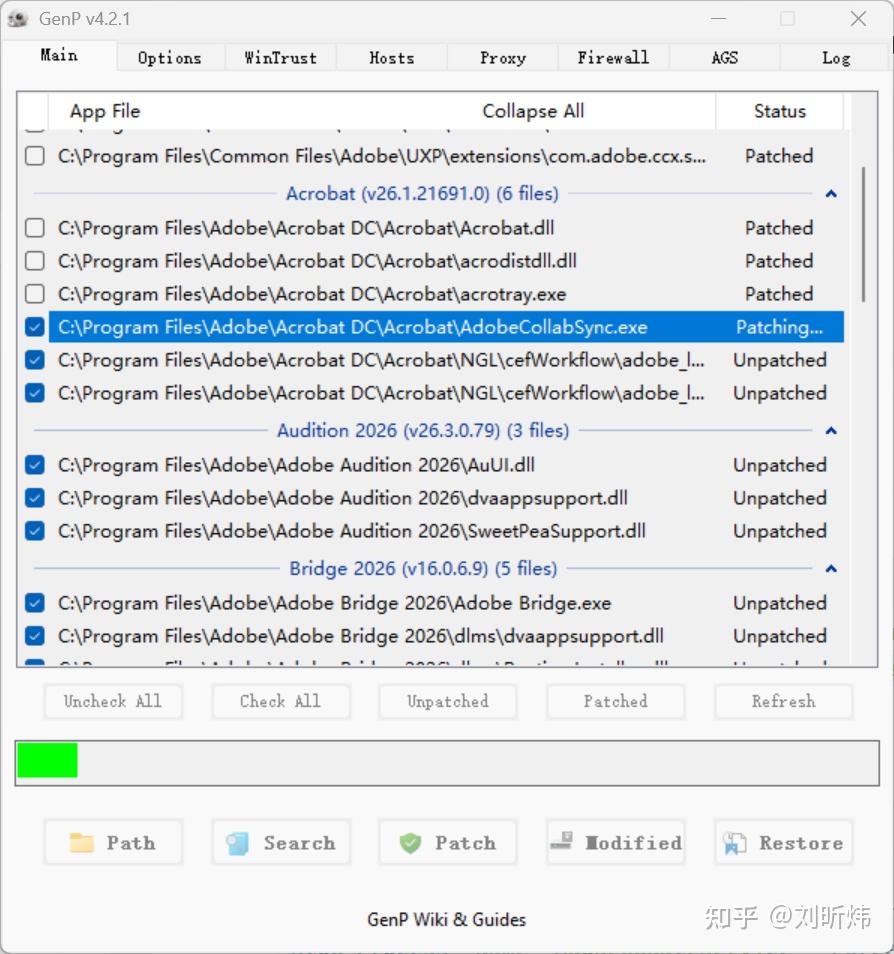Select the highlighted AdobeCollabSync.exe row
This screenshot has height=954, width=894.
[446, 327]
